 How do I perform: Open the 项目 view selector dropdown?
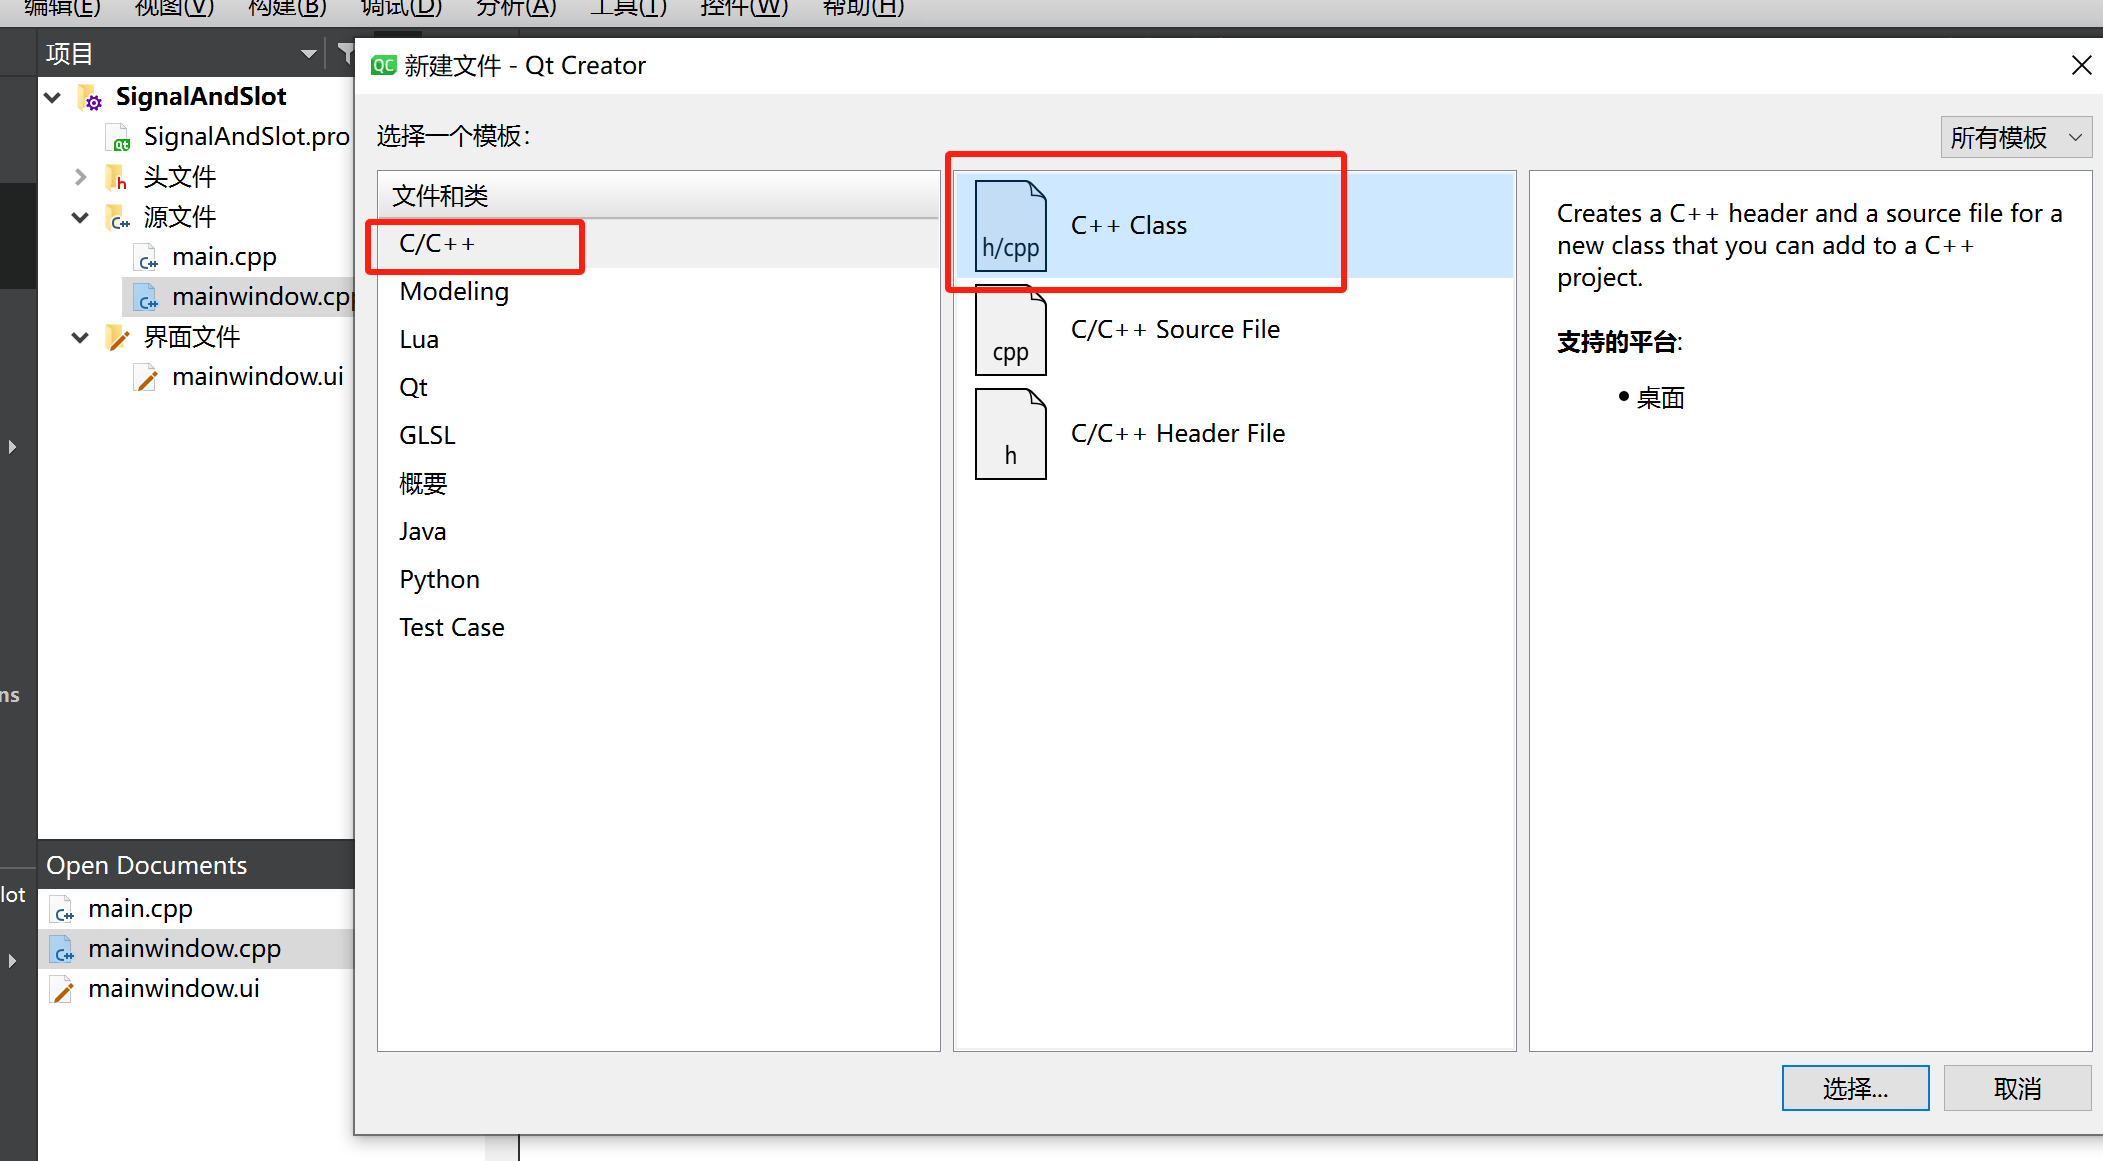[x=308, y=54]
